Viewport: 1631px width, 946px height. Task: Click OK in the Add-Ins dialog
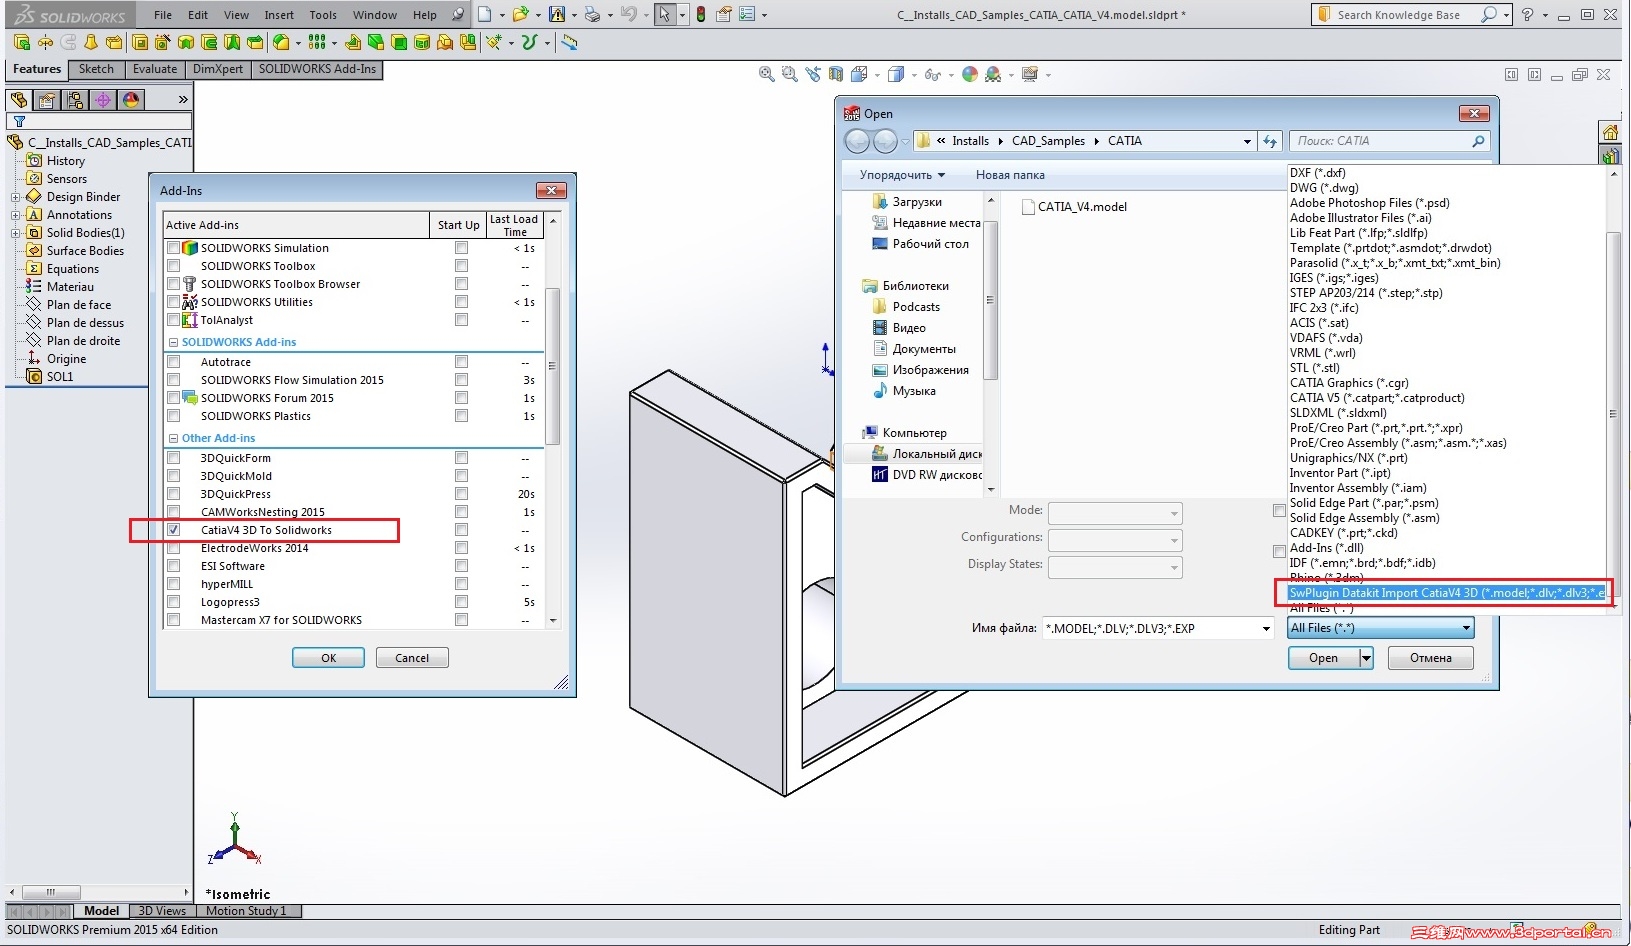[x=328, y=658]
